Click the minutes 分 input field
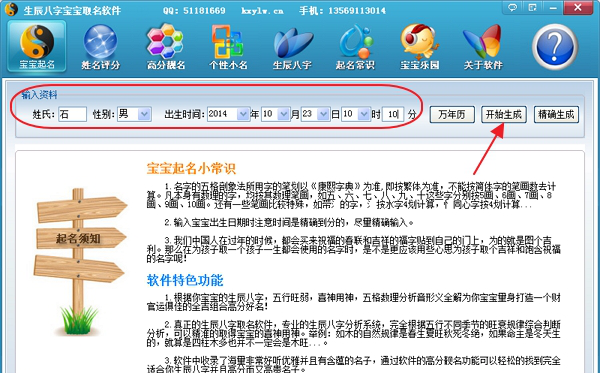Viewport: 600px width, 387px height. point(393,114)
